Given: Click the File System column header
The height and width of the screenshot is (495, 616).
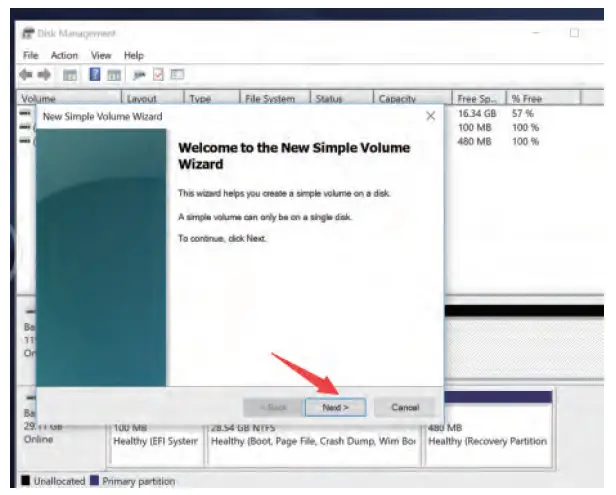Looking at the screenshot, I should pyautogui.click(x=275, y=98).
